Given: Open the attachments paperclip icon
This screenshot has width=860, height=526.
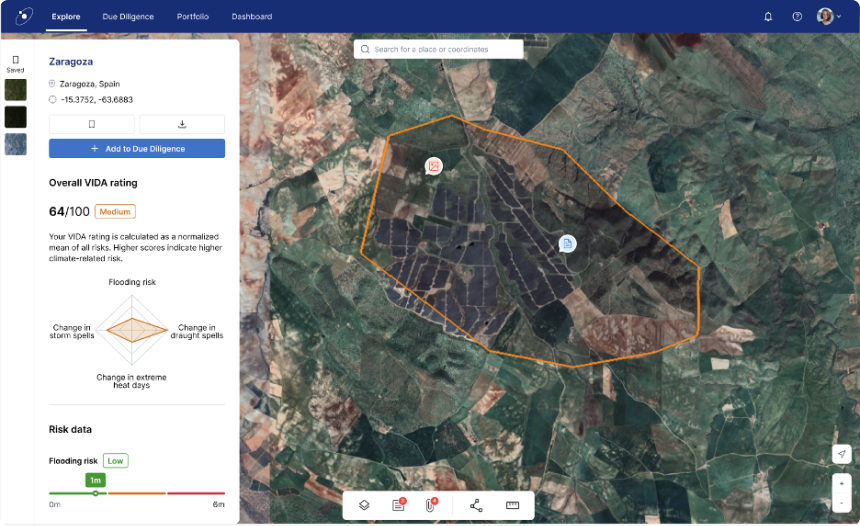Looking at the screenshot, I should tap(430, 505).
